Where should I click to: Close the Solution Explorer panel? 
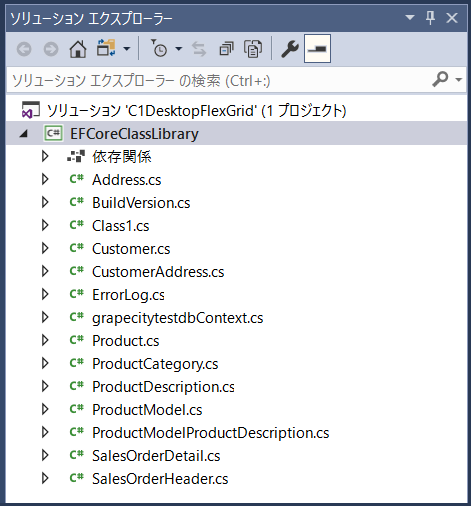452,18
